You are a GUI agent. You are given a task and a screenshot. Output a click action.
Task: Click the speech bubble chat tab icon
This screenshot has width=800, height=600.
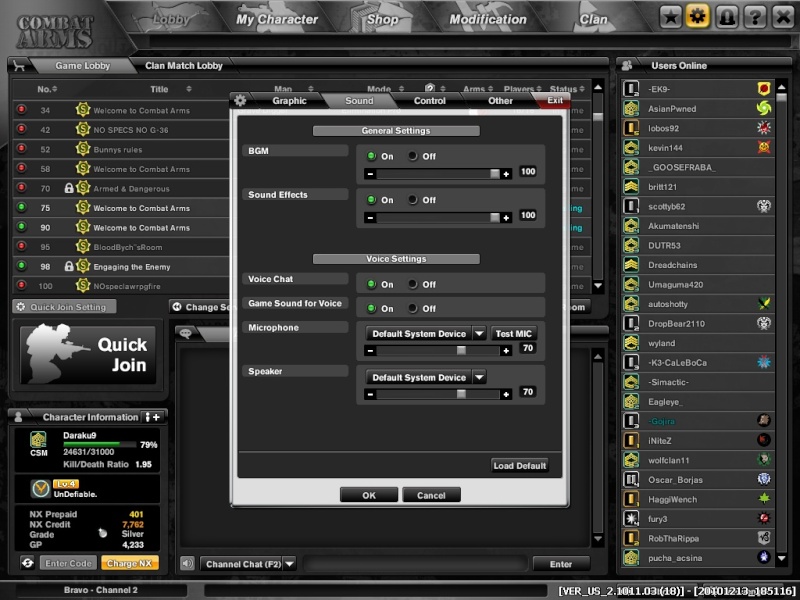point(186,333)
